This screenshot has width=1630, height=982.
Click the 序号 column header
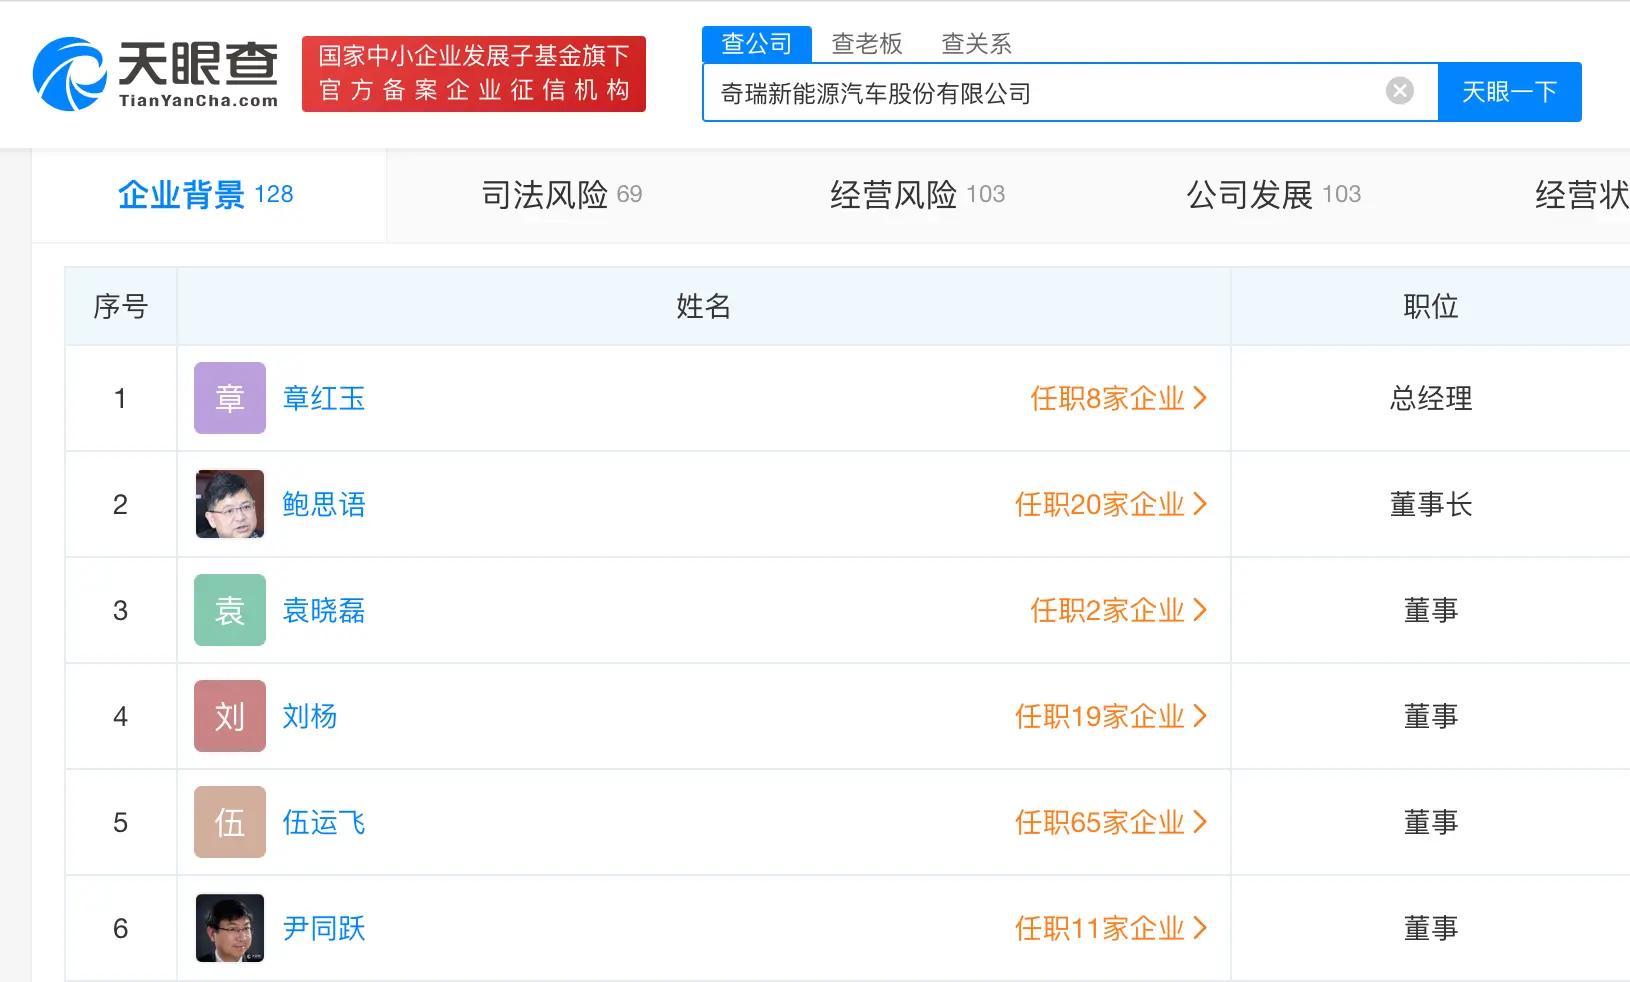click(121, 306)
